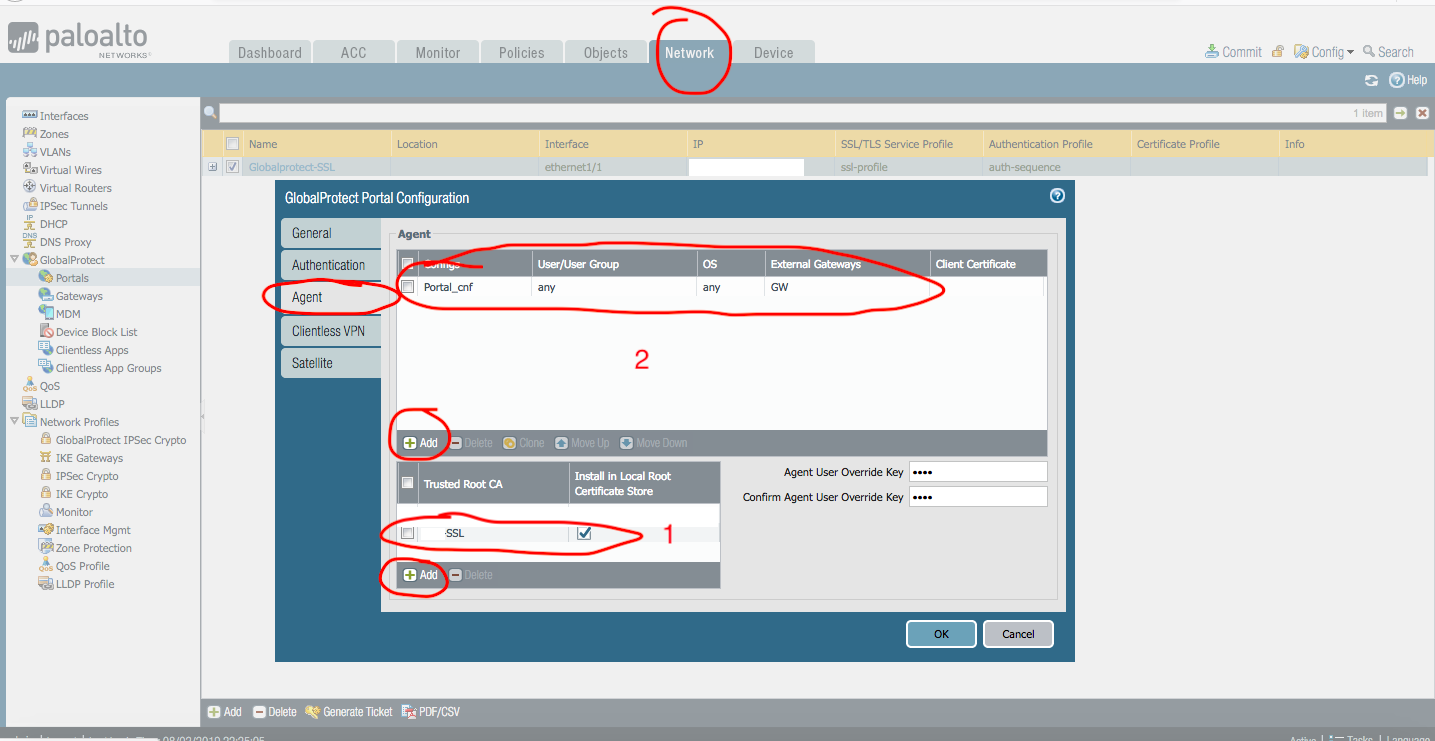Select Gateways in the GlobalProtect tree
Image resolution: width=1435 pixels, height=741 pixels.
click(79, 296)
